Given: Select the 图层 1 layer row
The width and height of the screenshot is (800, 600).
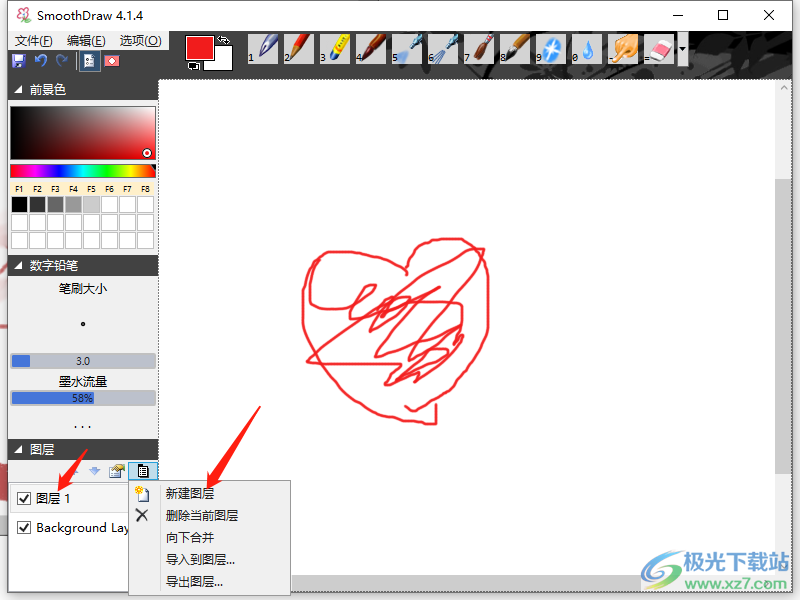Looking at the screenshot, I should 69,498.
